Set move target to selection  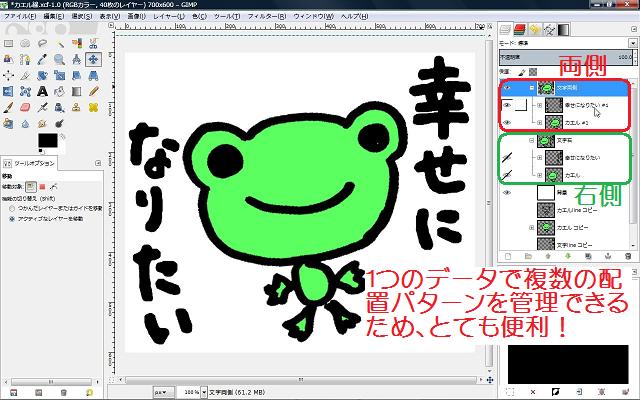42,187
